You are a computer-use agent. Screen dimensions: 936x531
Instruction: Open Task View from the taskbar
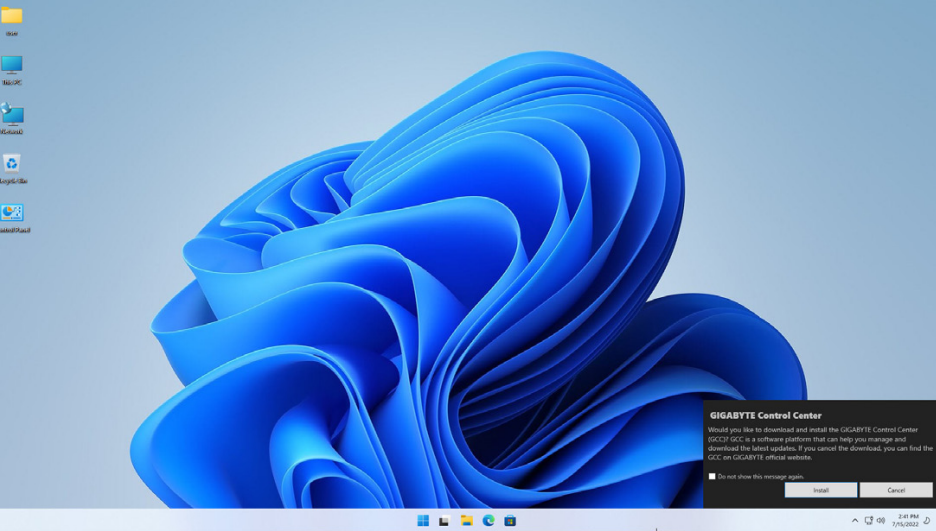(x=444, y=520)
